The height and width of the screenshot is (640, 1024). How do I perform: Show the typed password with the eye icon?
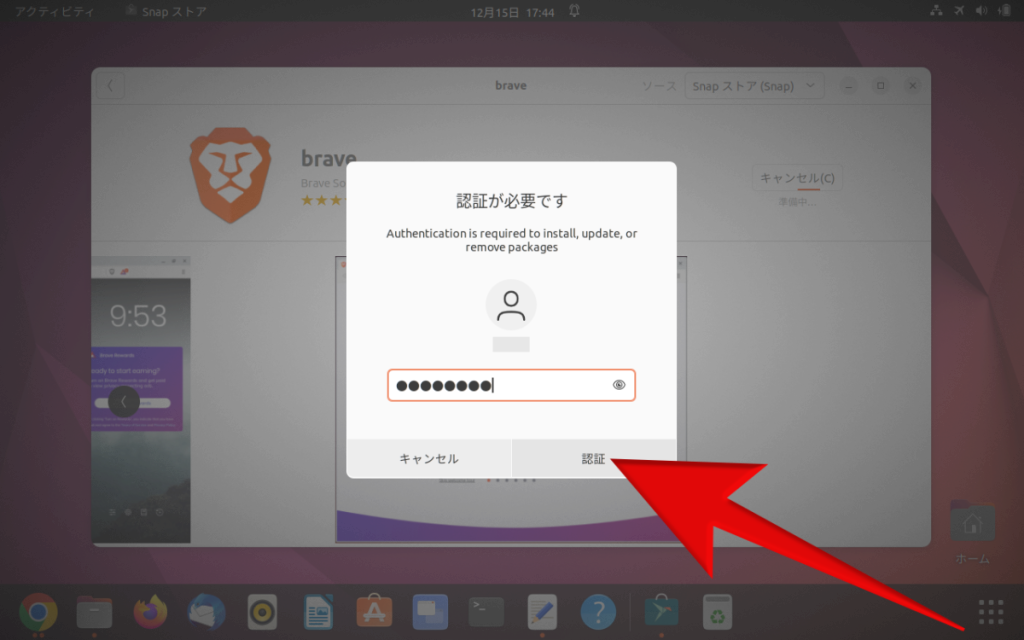[618, 385]
